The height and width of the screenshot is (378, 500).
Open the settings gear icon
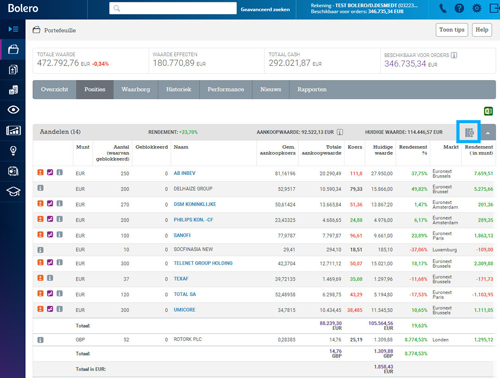point(477,8)
